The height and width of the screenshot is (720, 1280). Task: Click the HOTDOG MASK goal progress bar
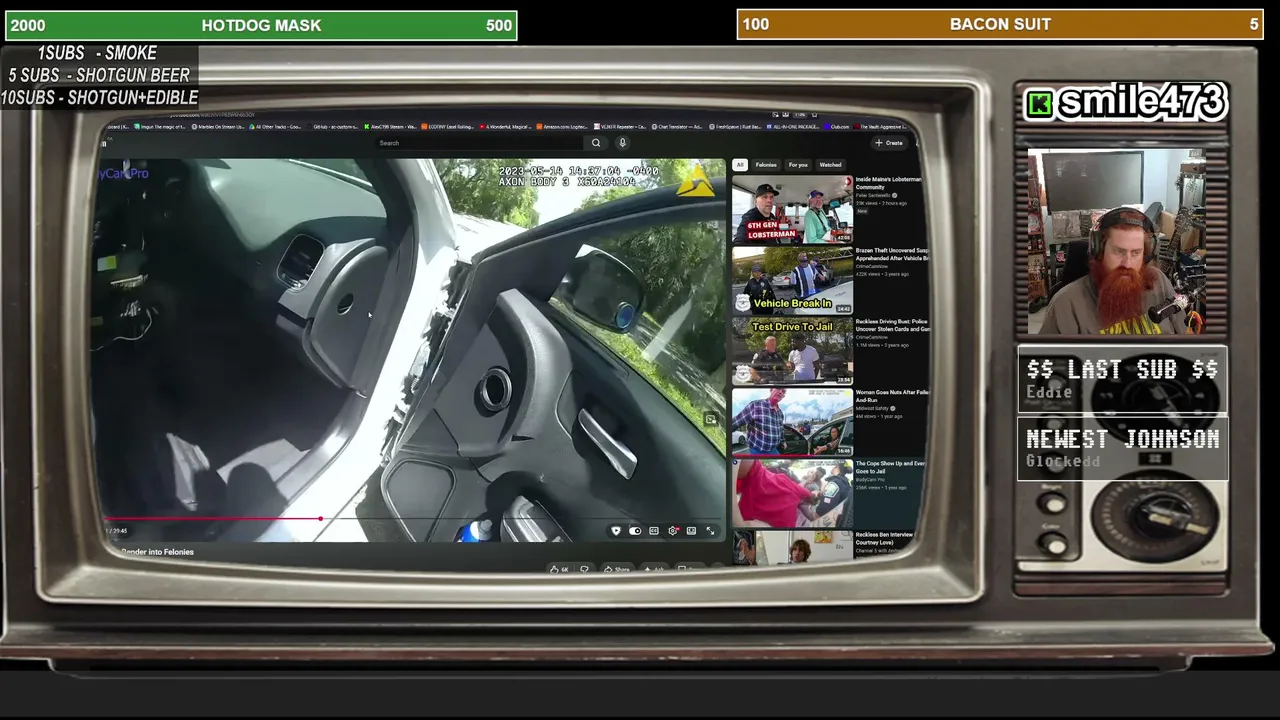(x=261, y=25)
